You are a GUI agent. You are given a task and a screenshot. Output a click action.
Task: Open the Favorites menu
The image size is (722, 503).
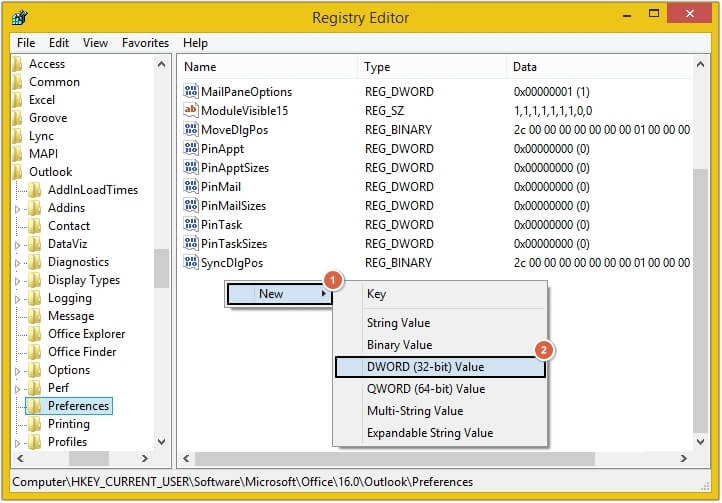pos(146,43)
